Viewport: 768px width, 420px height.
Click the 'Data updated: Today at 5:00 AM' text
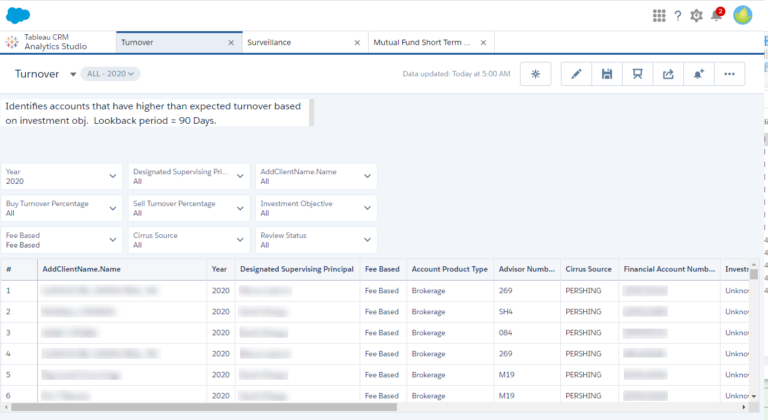click(456, 74)
